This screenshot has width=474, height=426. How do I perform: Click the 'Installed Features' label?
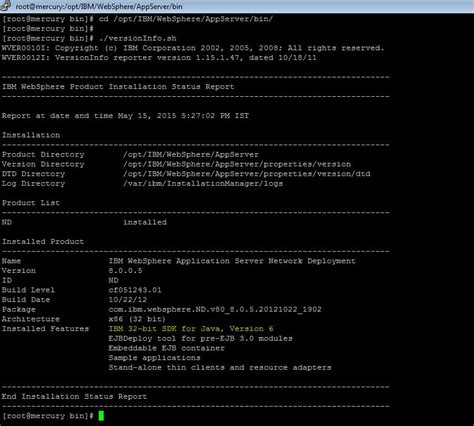[45, 328]
